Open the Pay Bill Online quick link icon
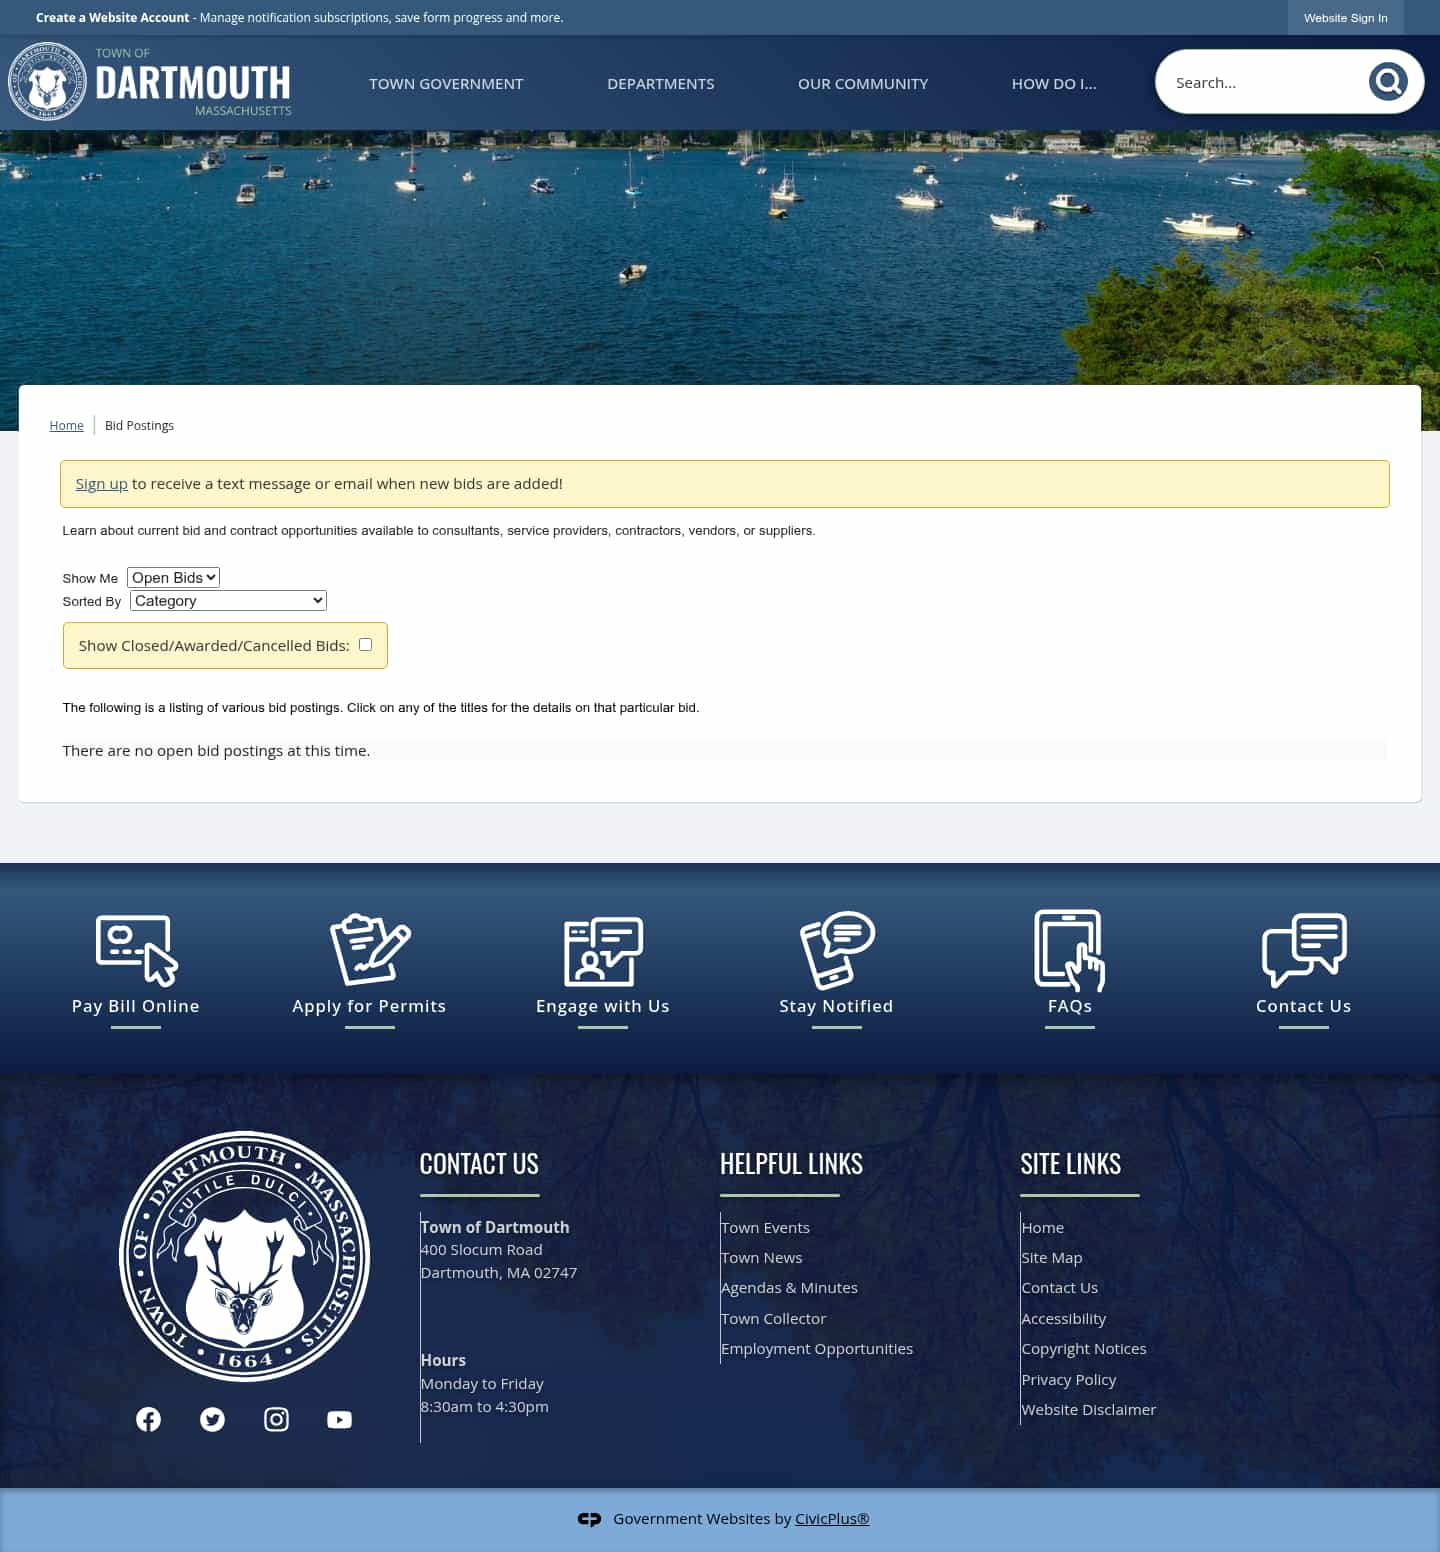 (x=135, y=950)
